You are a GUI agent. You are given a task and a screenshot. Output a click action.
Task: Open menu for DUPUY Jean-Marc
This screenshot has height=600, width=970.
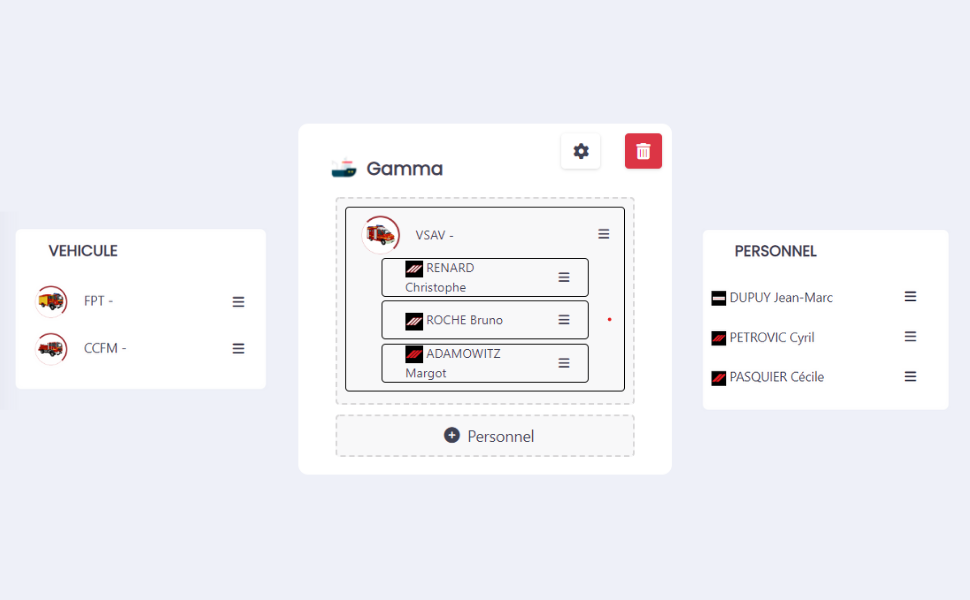(910, 297)
